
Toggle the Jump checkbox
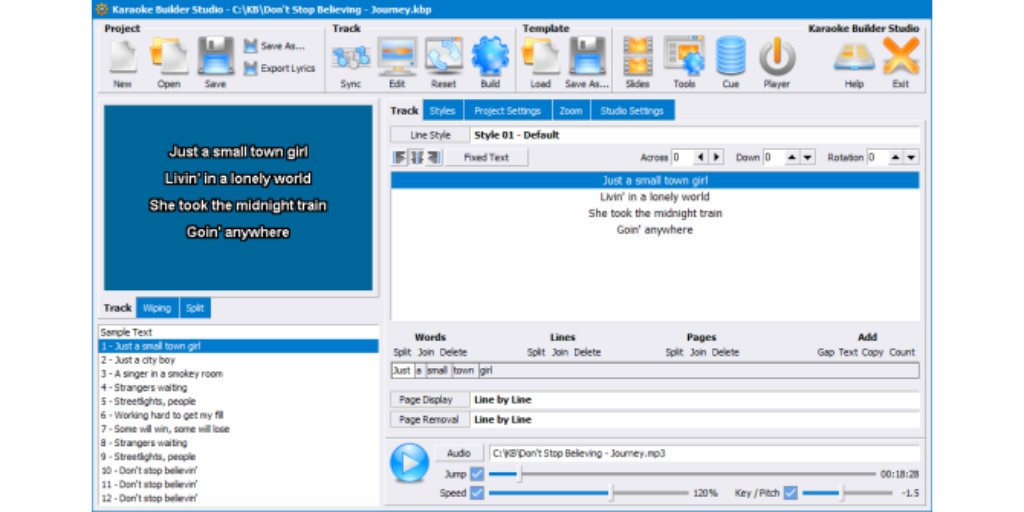pos(477,474)
